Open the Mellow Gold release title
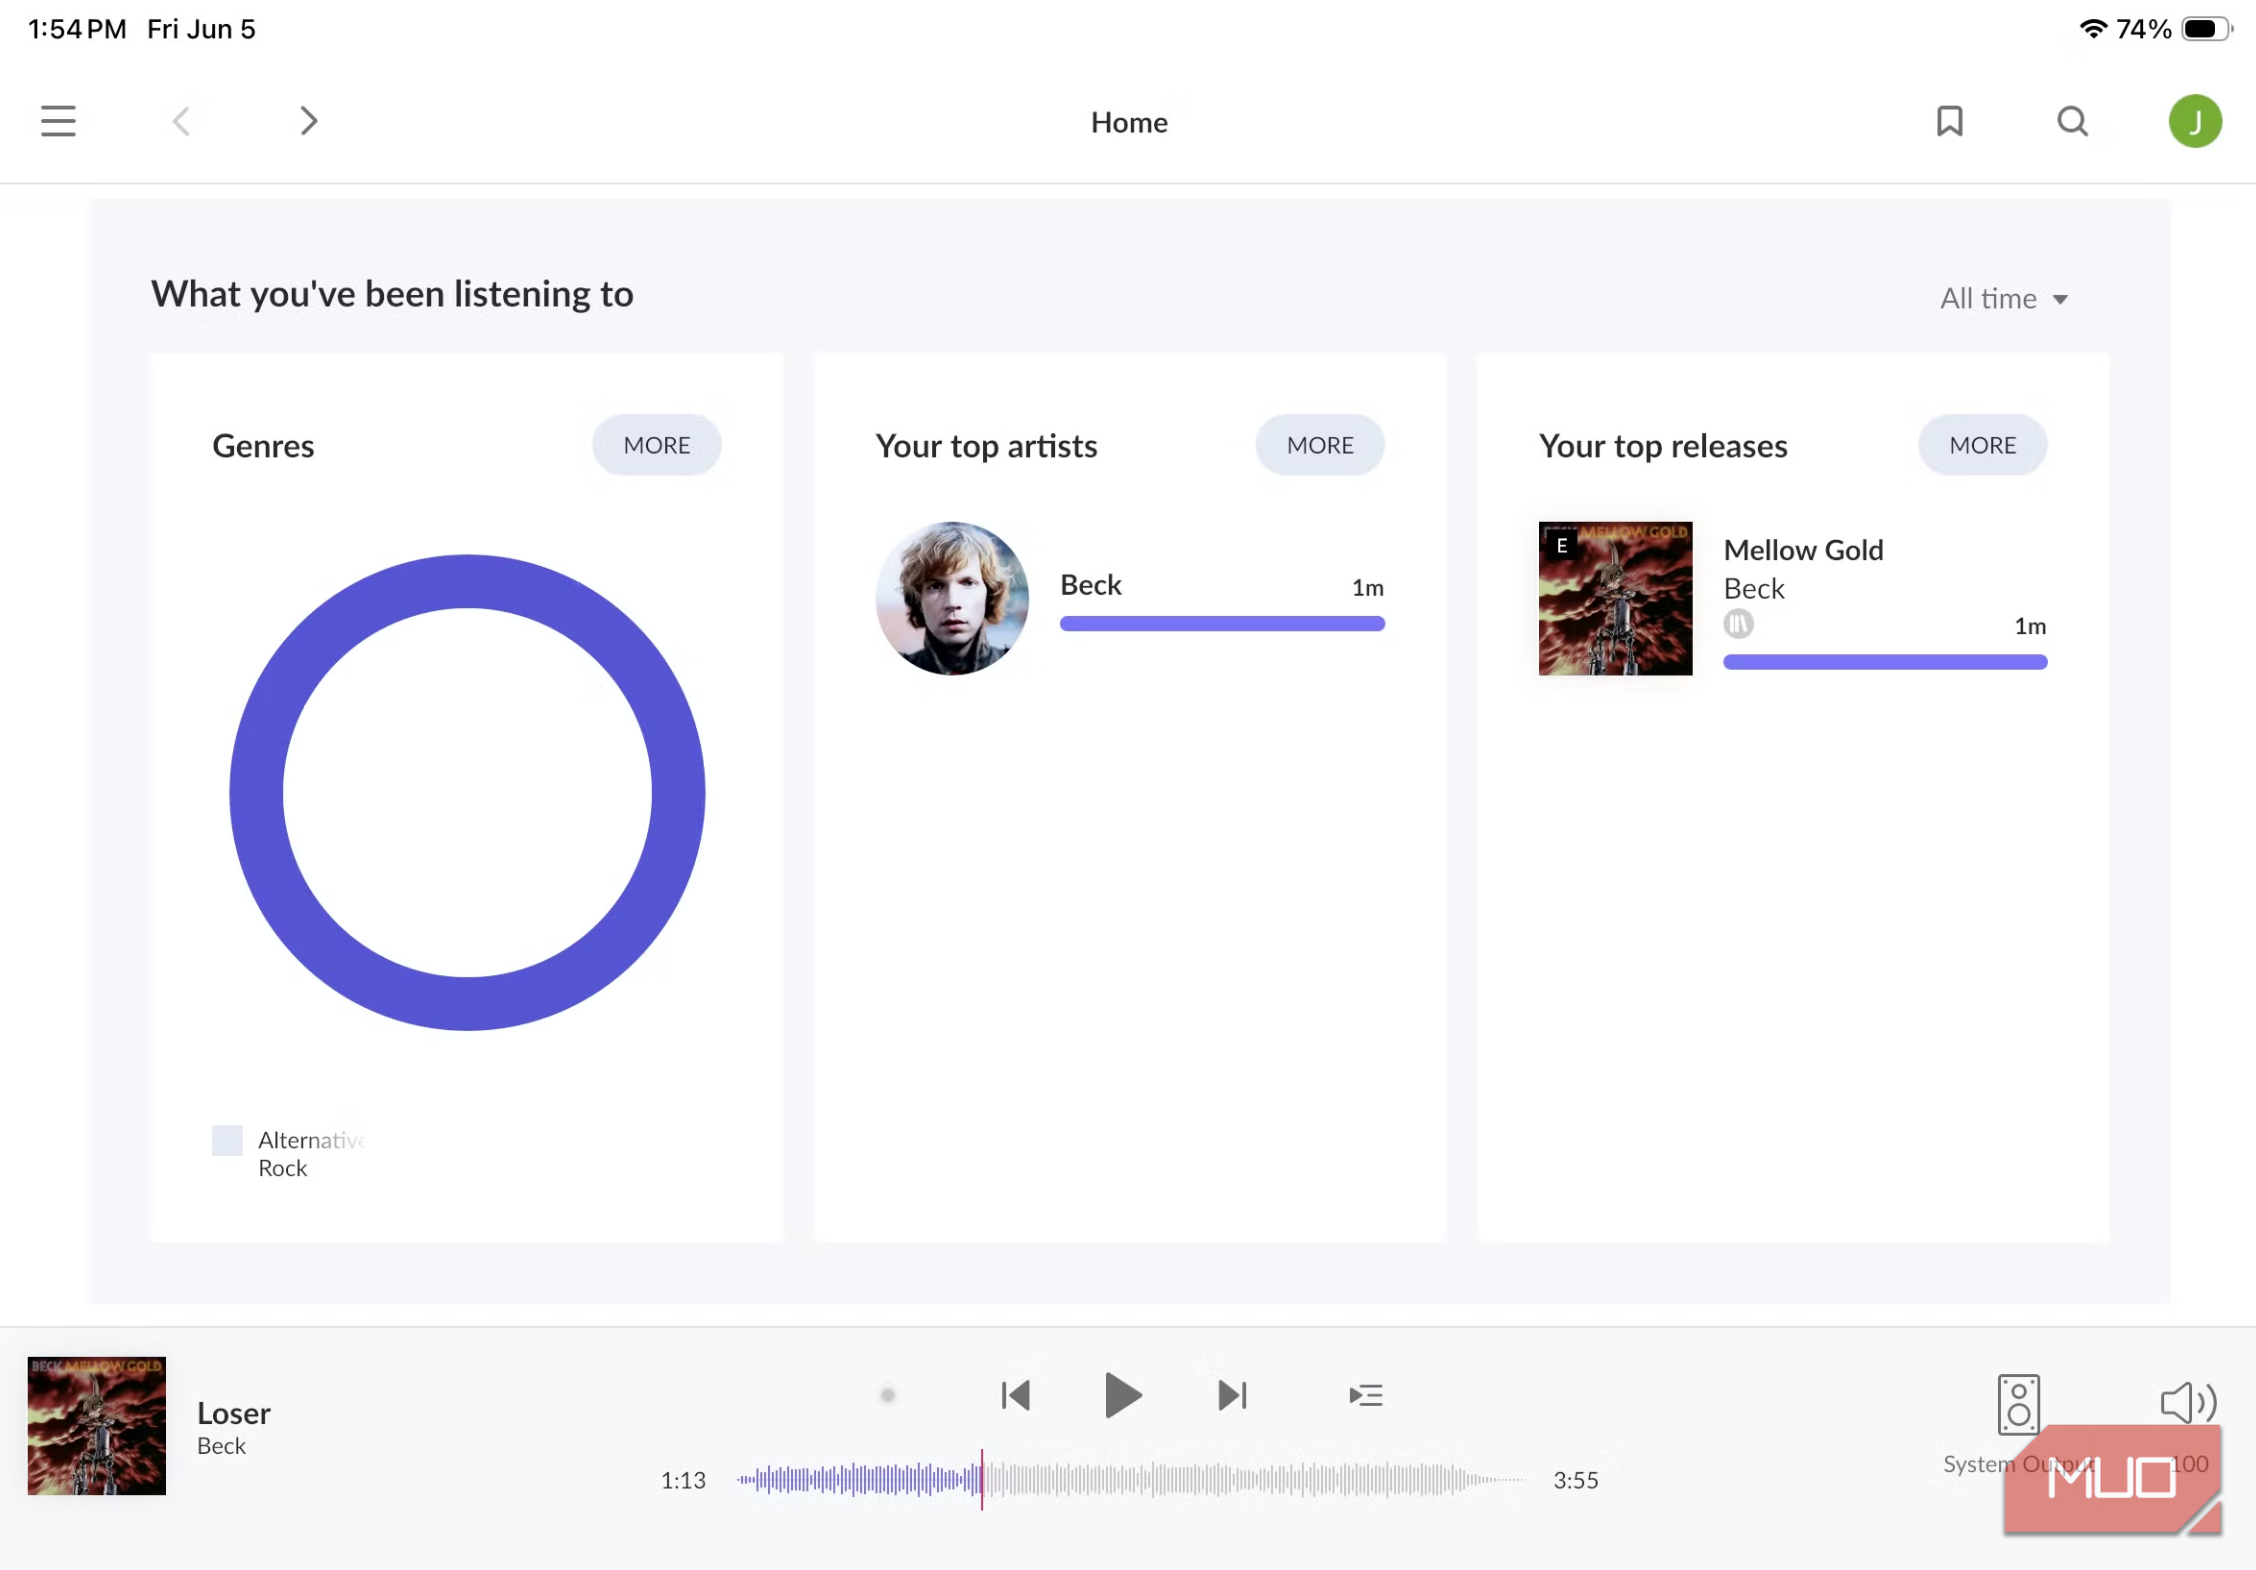This screenshot has height=1570, width=2256. coord(1802,549)
